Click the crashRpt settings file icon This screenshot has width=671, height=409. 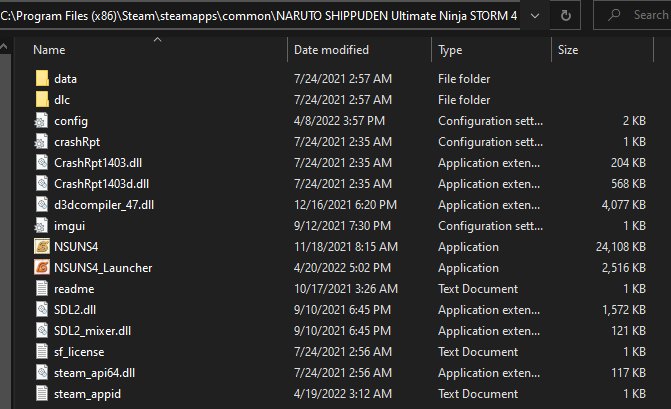(x=42, y=142)
